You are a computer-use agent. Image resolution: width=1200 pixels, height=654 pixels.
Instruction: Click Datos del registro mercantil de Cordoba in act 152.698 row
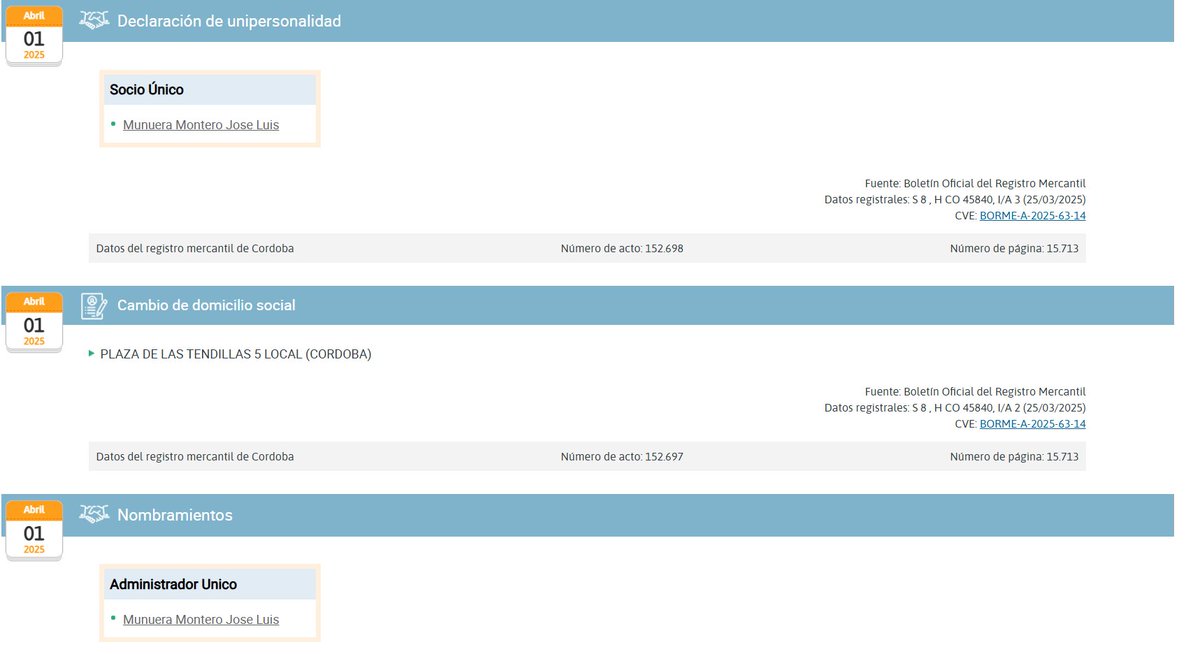point(195,248)
